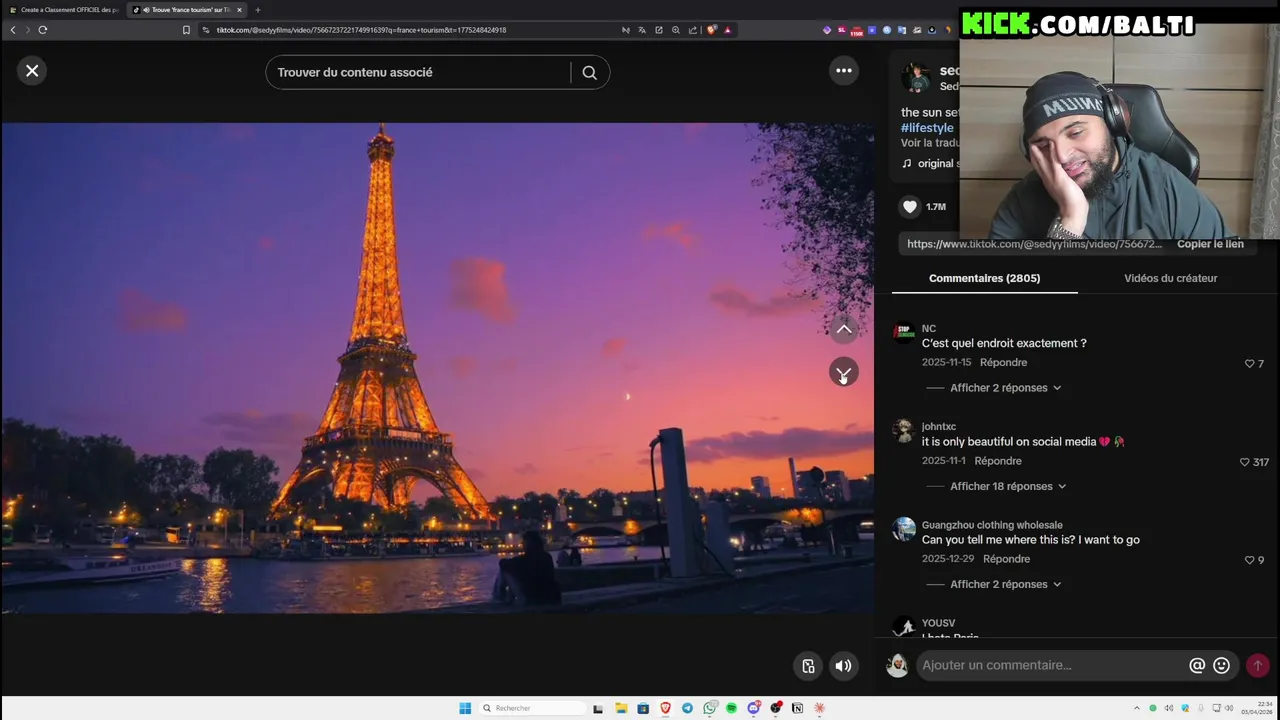Expand 'Afficher 2 réponses' under Guangzhou comment
This screenshot has height=720, width=1280.
(1005, 584)
